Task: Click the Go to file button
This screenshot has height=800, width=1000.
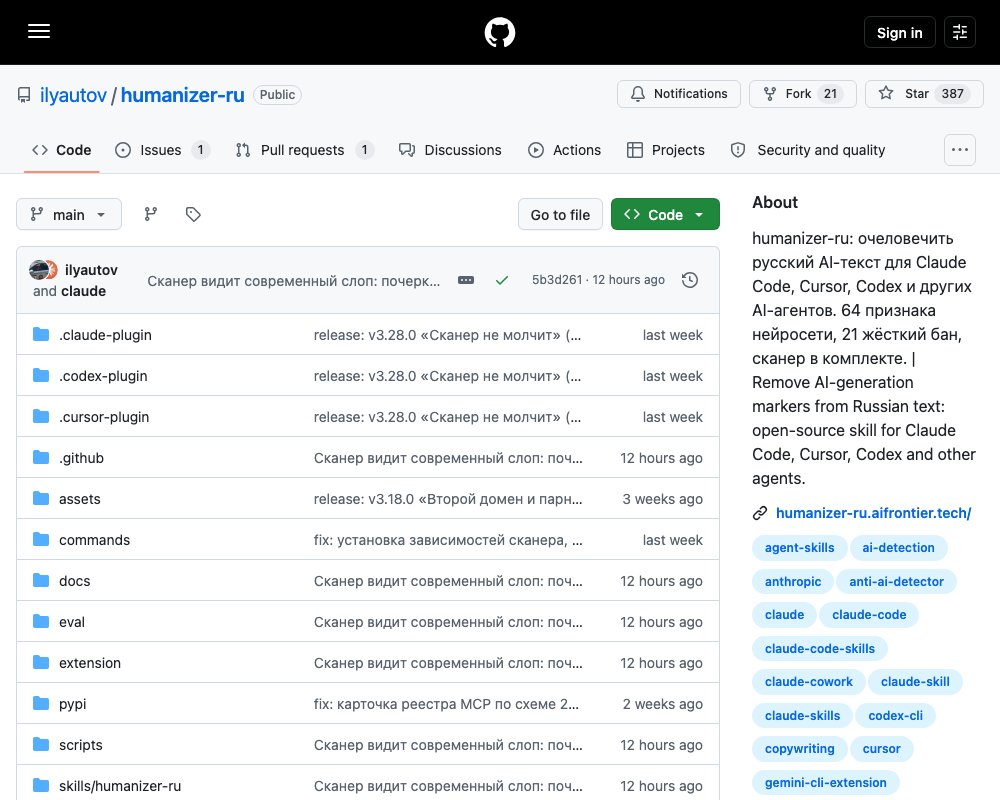Action: [x=560, y=214]
